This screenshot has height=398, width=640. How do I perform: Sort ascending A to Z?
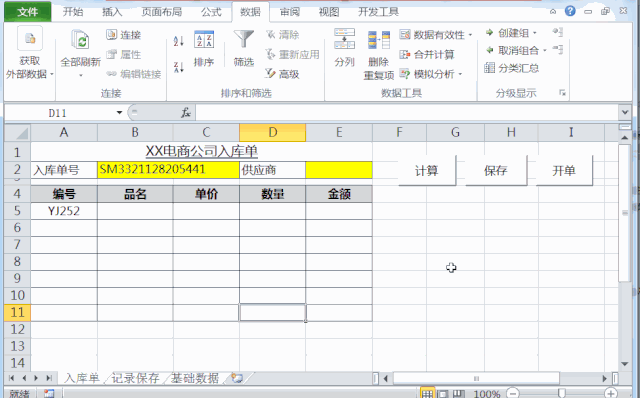pos(179,41)
